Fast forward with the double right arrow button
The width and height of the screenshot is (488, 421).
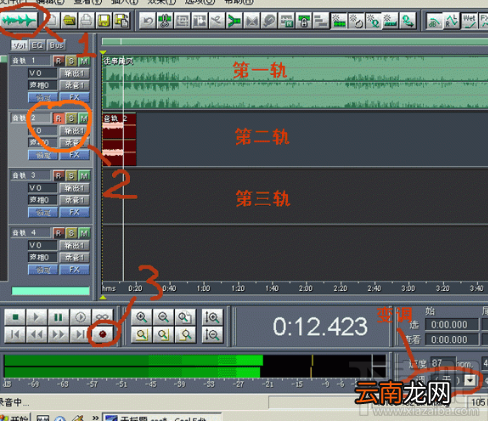tap(58, 334)
